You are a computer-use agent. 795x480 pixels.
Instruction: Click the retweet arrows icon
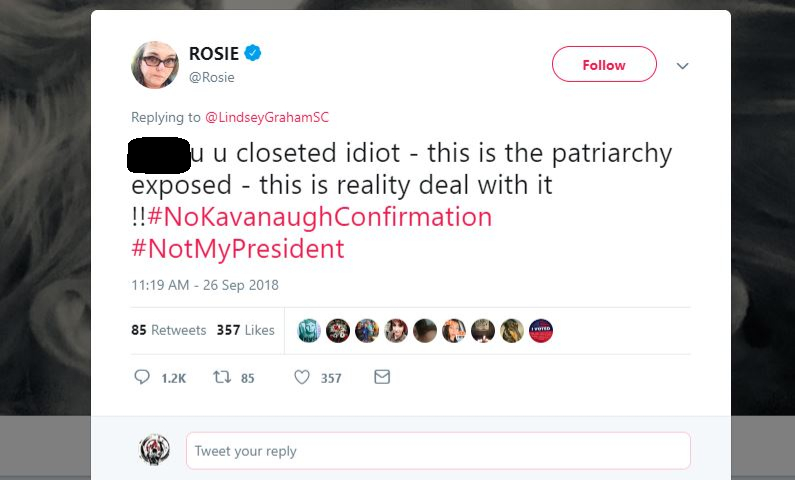point(223,377)
